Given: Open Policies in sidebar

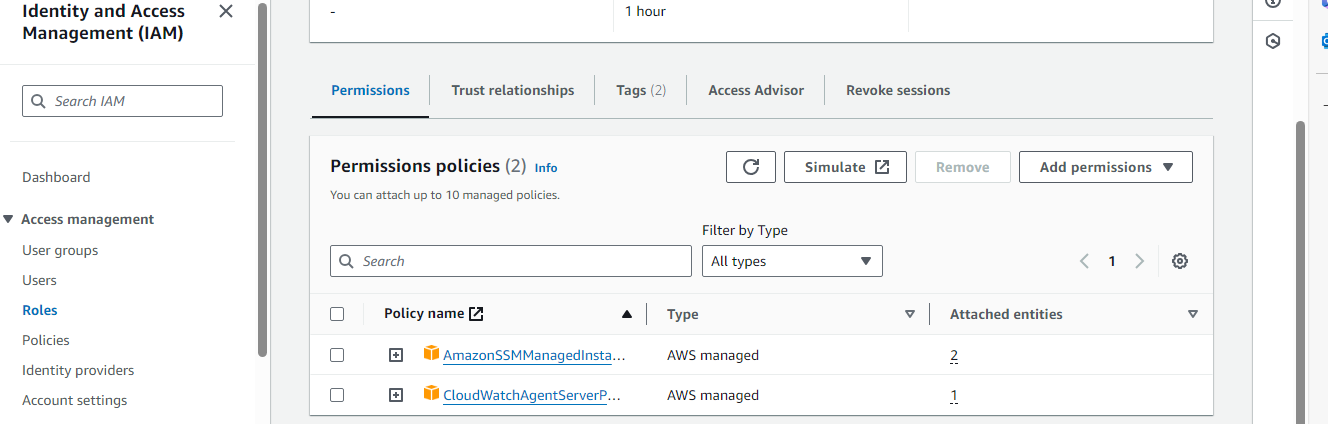Looking at the screenshot, I should click(46, 340).
